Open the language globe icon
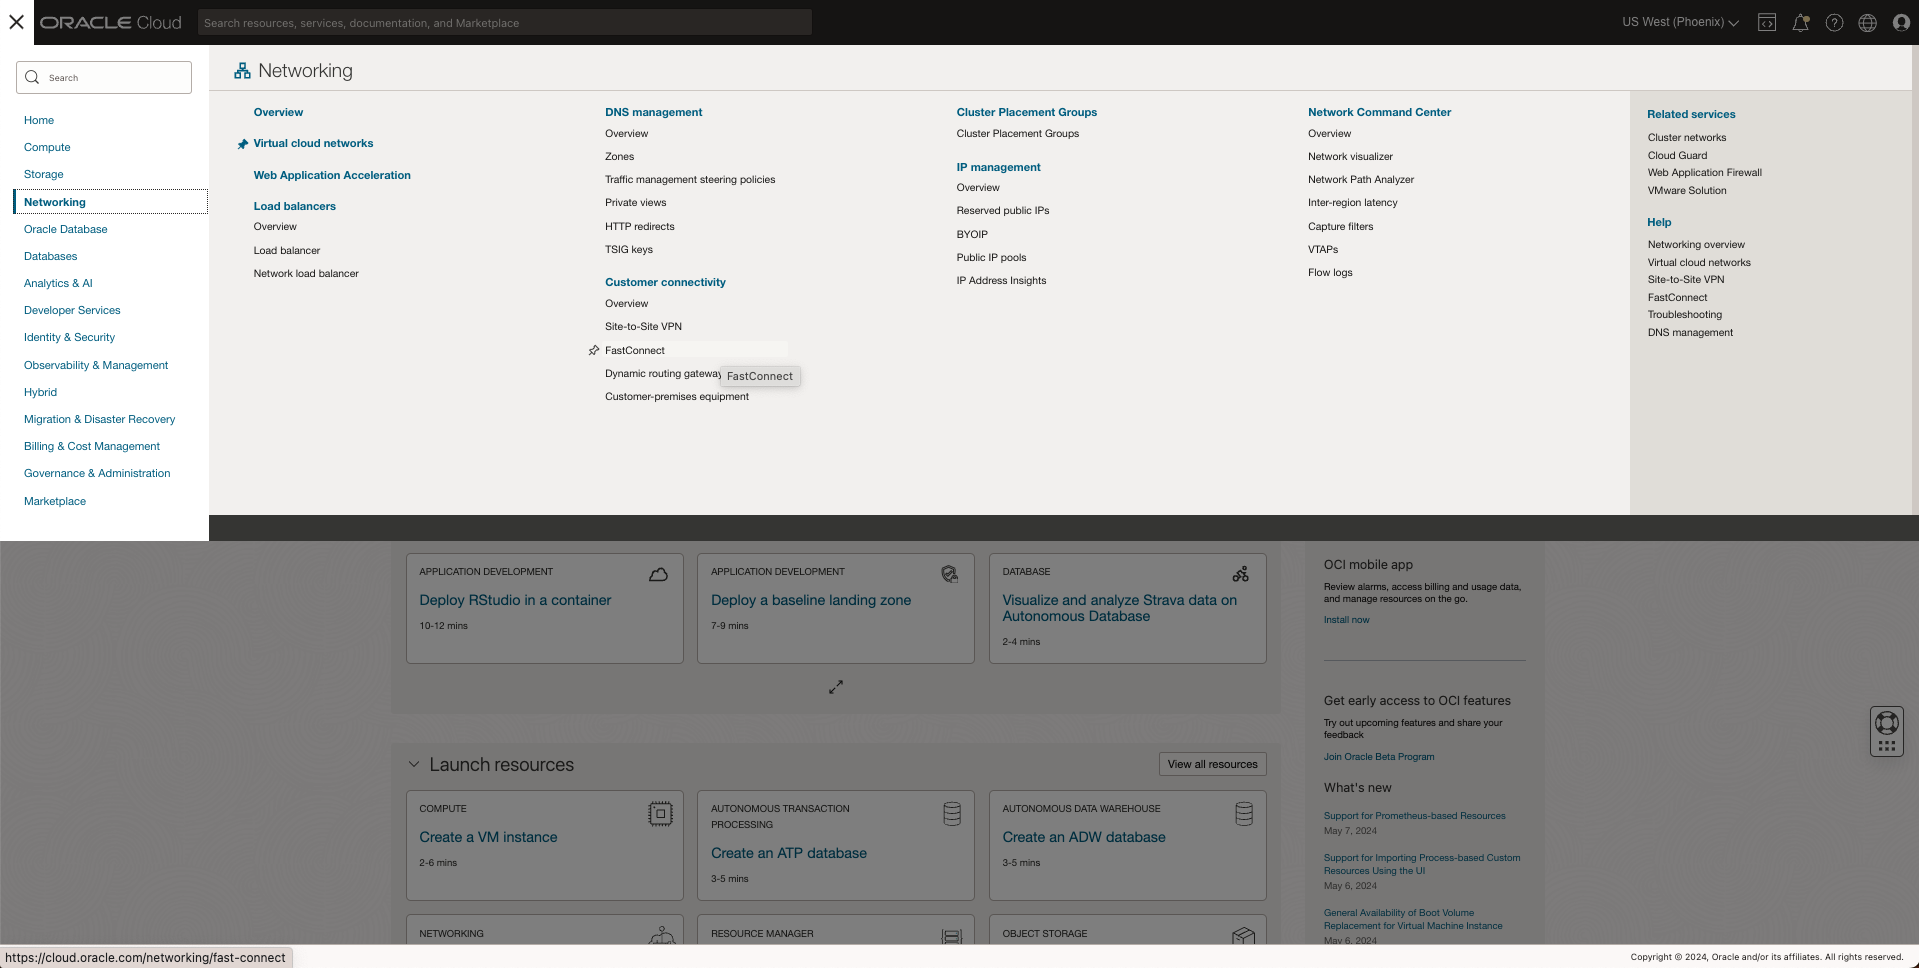1919x968 pixels. pyautogui.click(x=1867, y=22)
